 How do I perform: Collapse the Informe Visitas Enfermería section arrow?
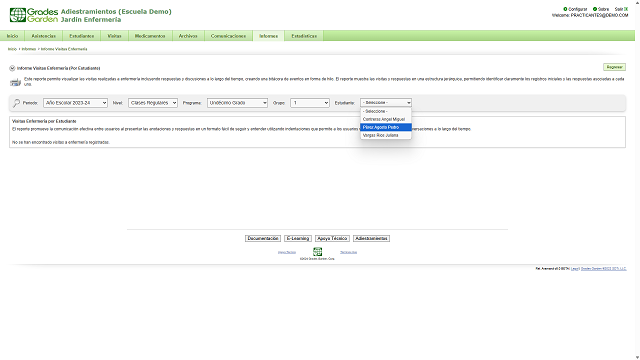(12, 68)
